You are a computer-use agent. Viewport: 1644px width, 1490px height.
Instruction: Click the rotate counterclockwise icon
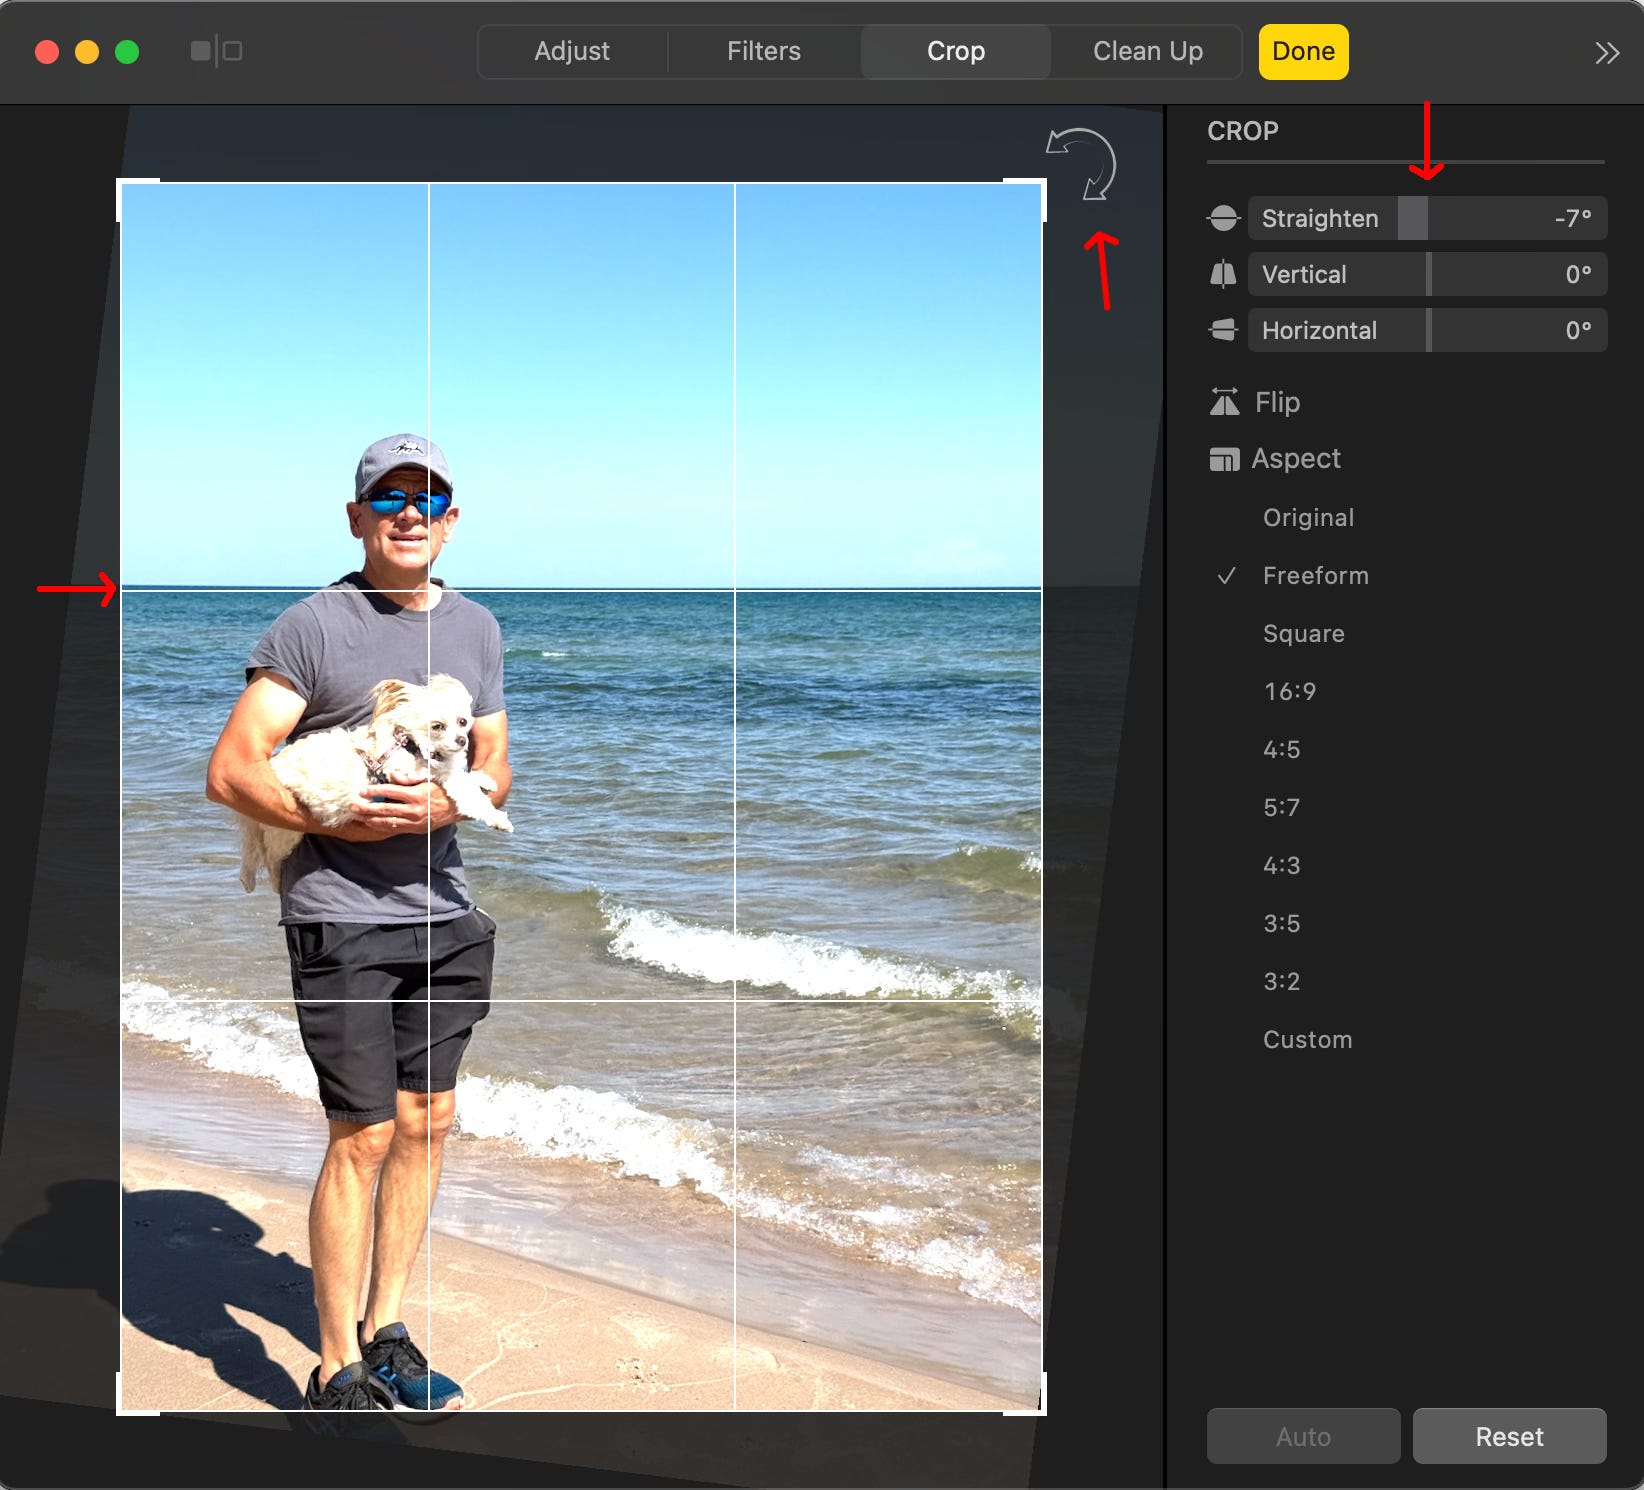click(x=1082, y=164)
